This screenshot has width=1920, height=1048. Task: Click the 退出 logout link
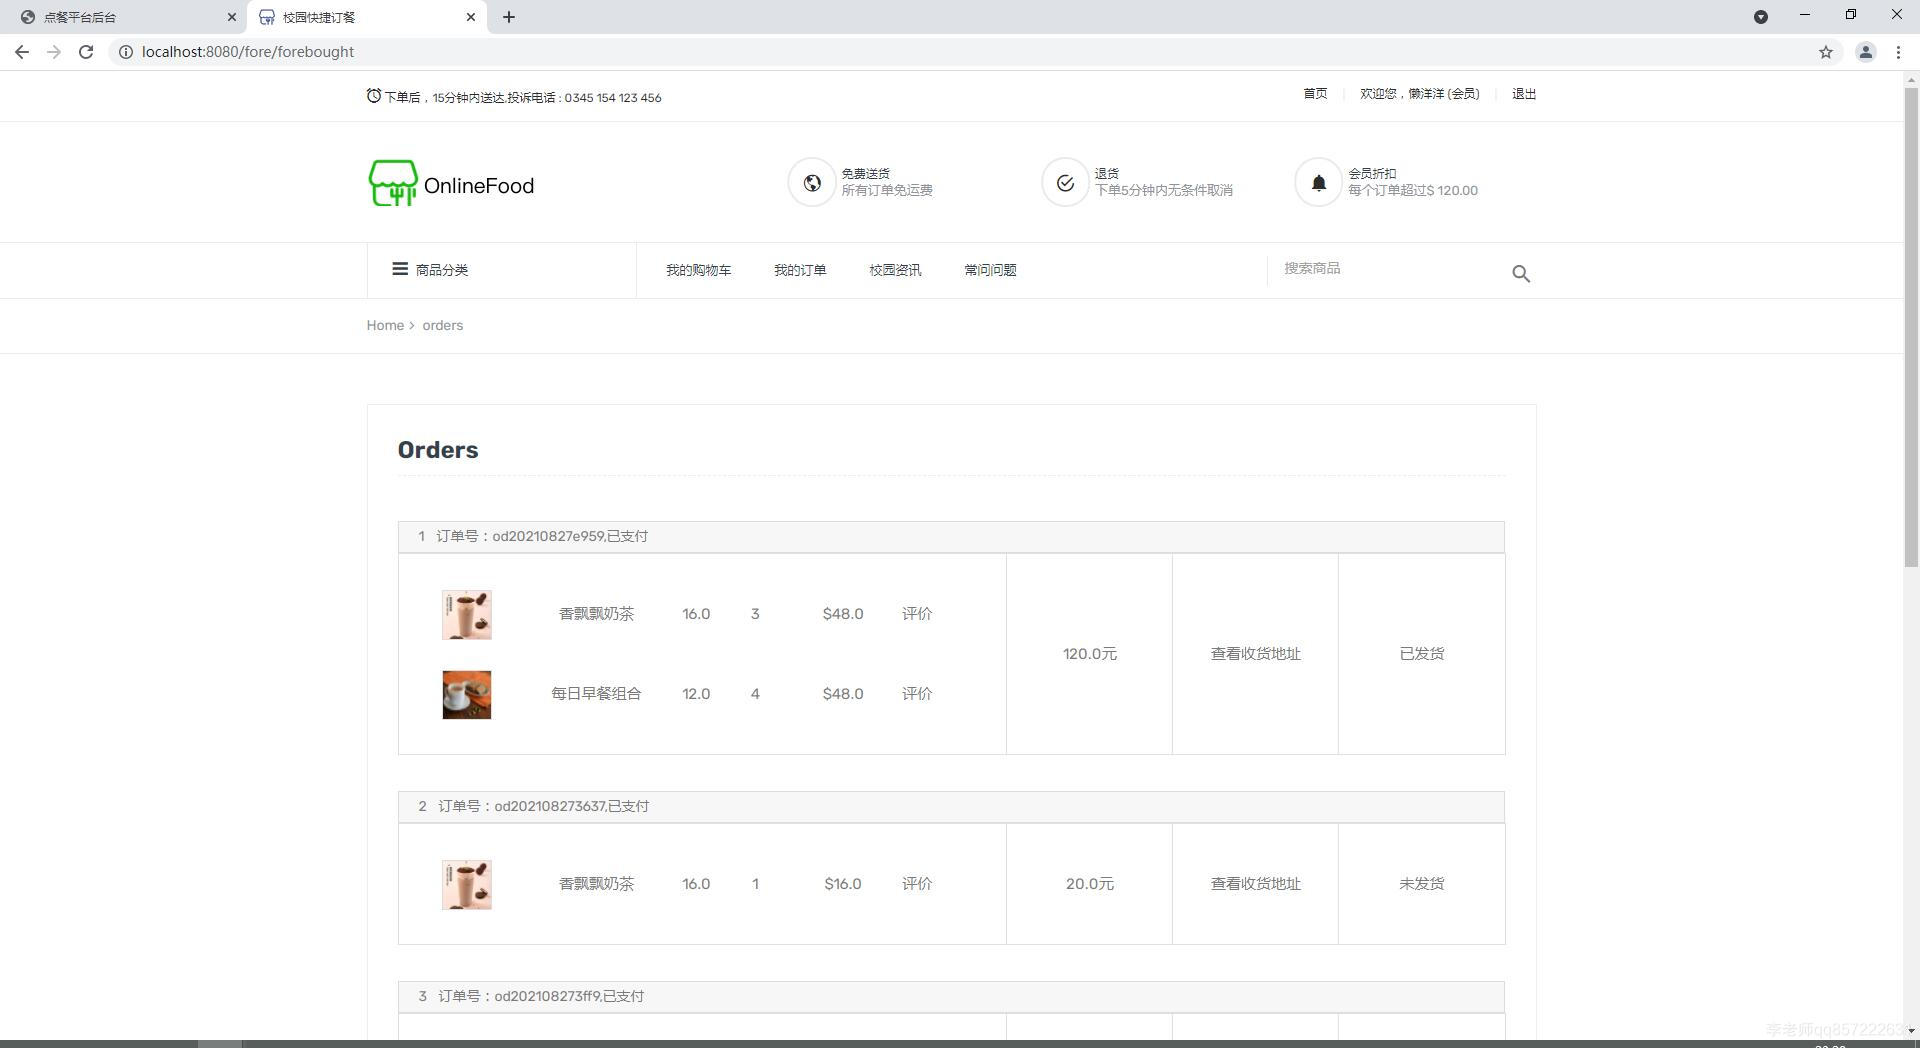point(1524,94)
